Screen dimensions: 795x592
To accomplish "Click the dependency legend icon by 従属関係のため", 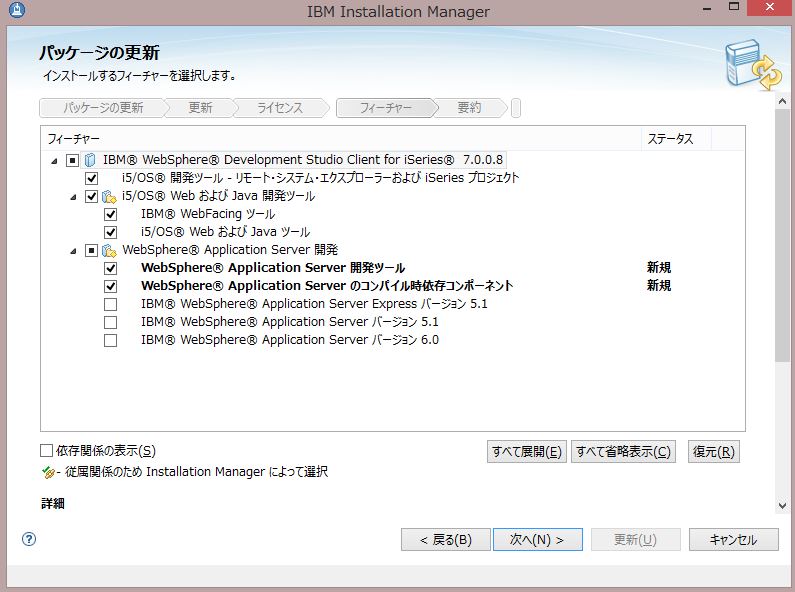I will click(x=48, y=472).
